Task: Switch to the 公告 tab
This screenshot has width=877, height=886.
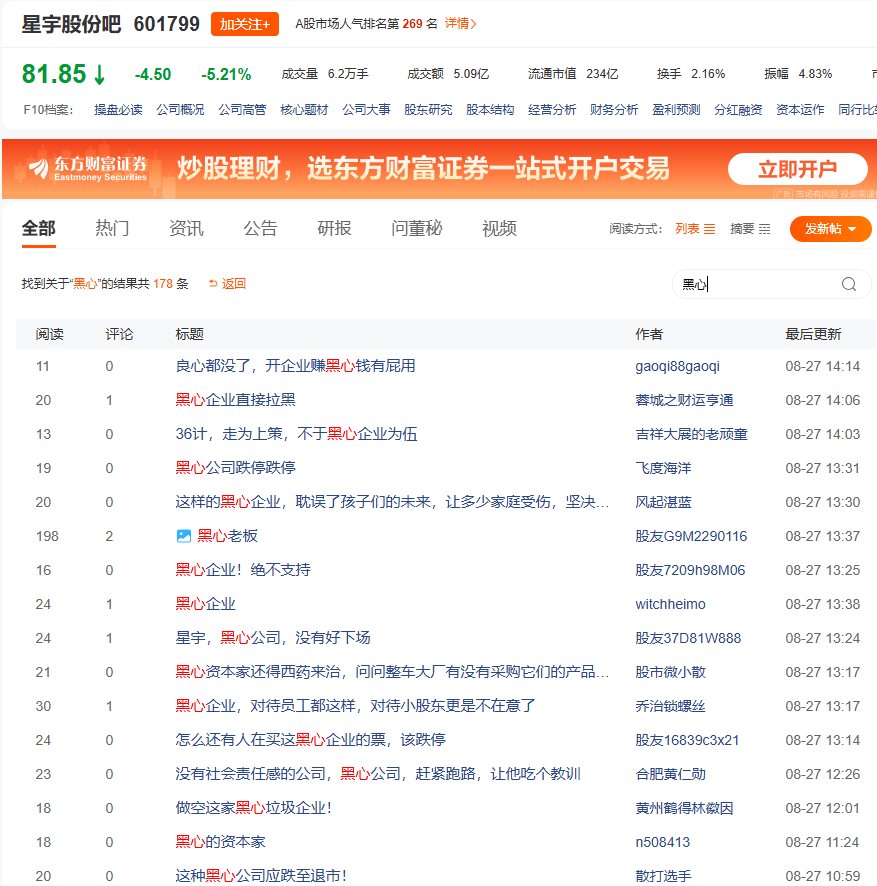Action: (261, 228)
